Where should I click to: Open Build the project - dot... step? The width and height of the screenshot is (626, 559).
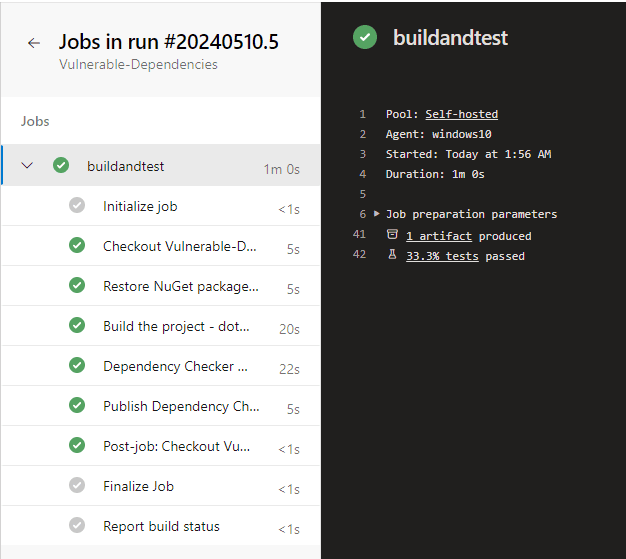161,326
